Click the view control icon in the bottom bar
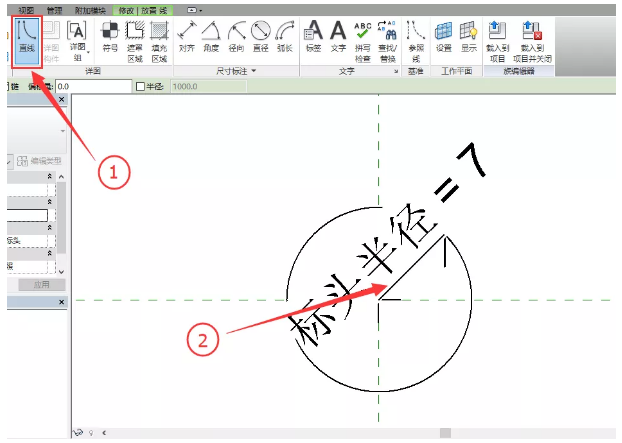Screen dimensions: 622x443 (78, 432)
